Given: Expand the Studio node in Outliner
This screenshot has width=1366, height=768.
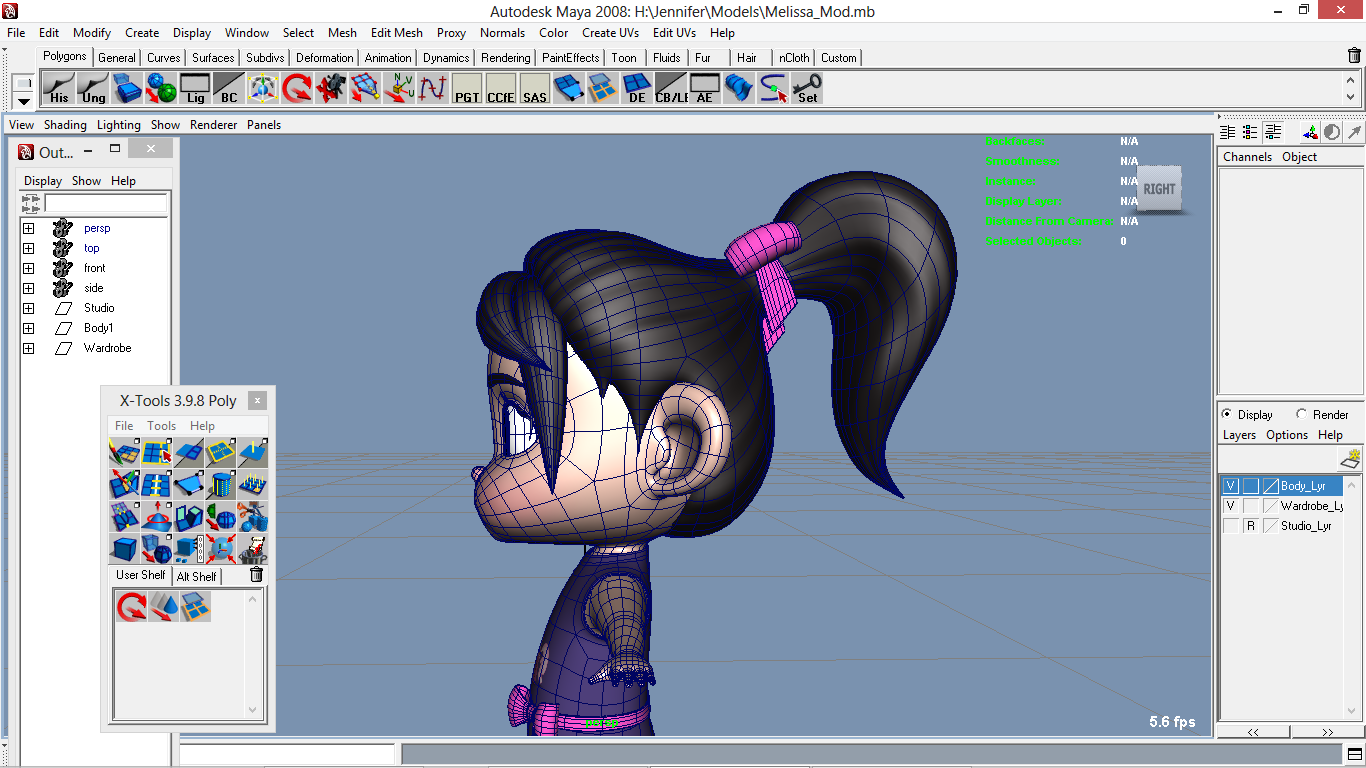Looking at the screenshot, I should 28,308.
